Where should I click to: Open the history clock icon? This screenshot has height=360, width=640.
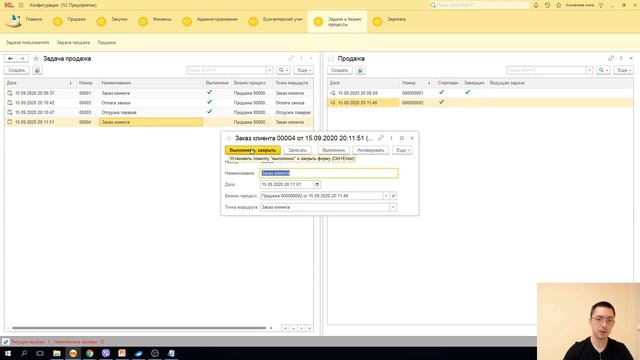547,5
